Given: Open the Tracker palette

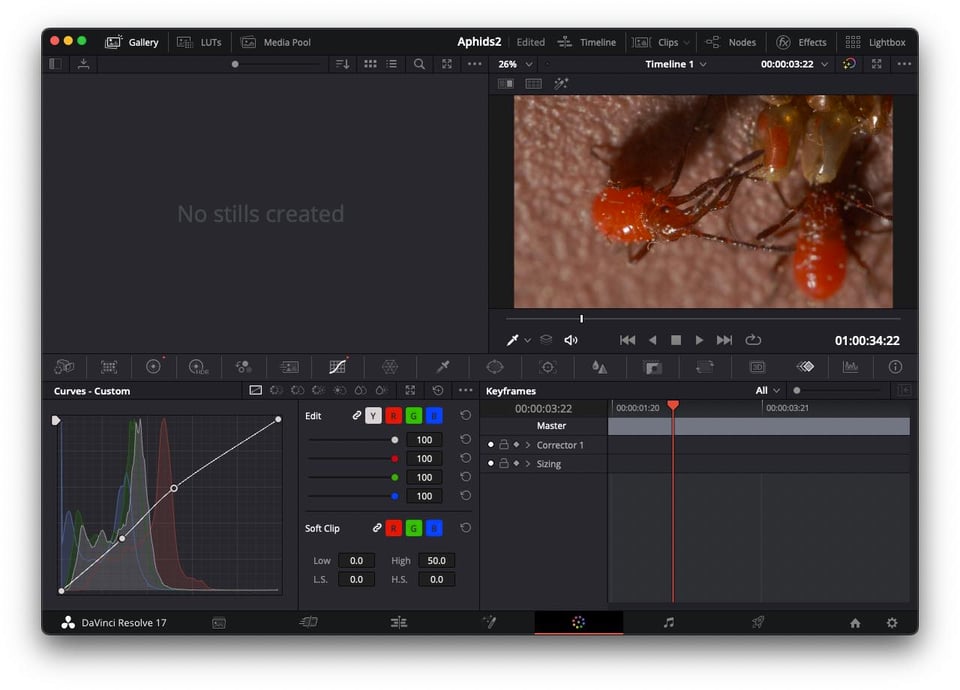Looking at the screenshot, I should tap(548, 367).
